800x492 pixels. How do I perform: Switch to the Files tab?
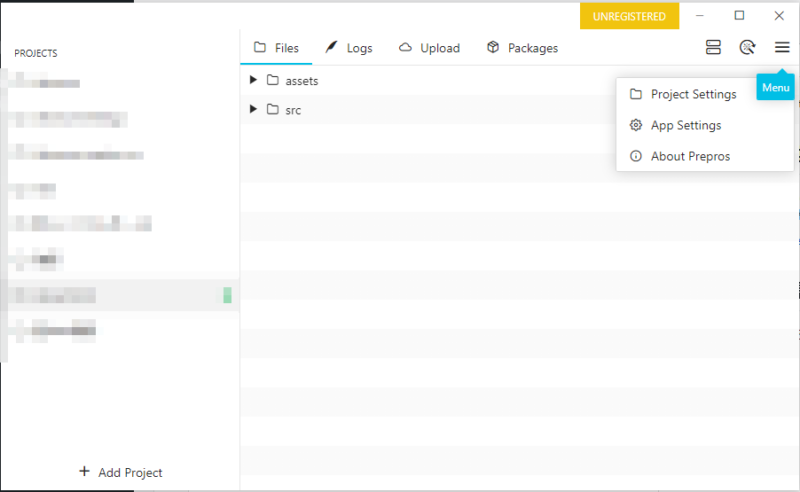pos(277,48)
